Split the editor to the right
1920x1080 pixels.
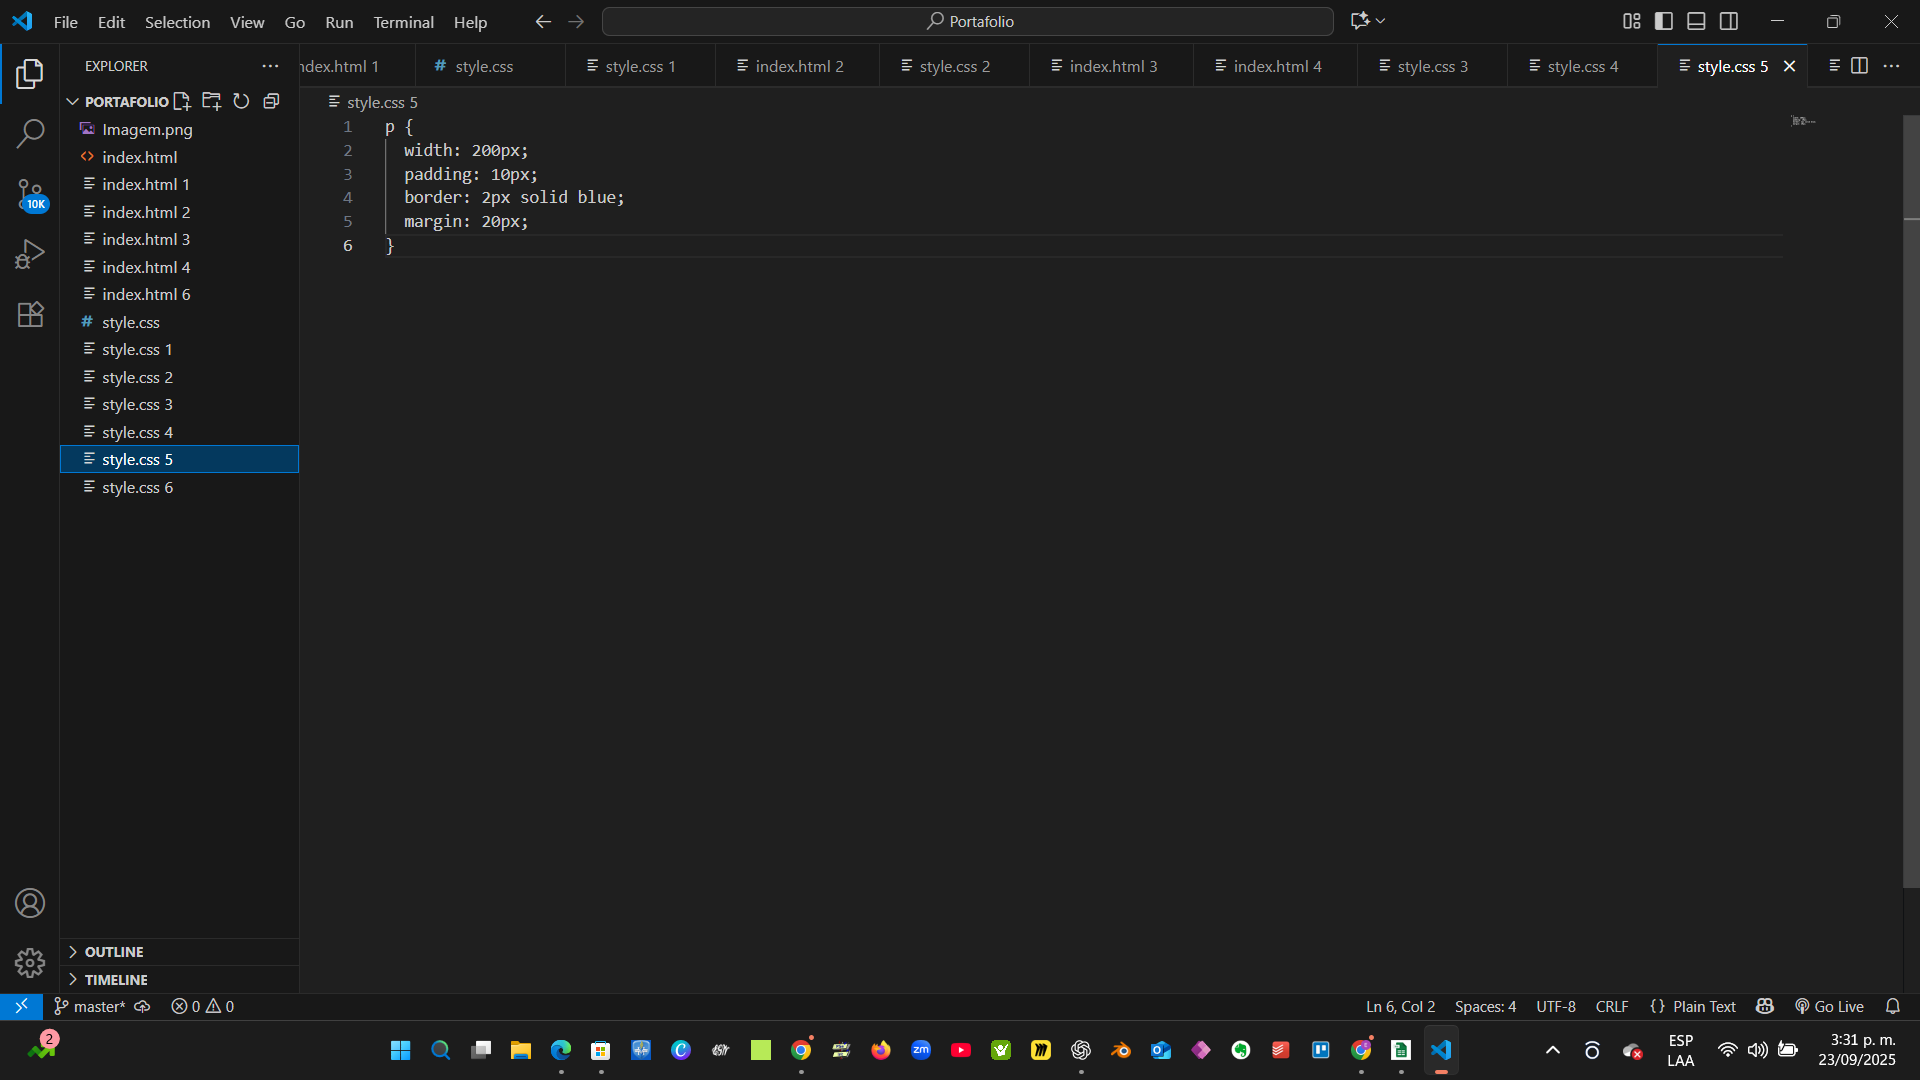[1859, 66]
